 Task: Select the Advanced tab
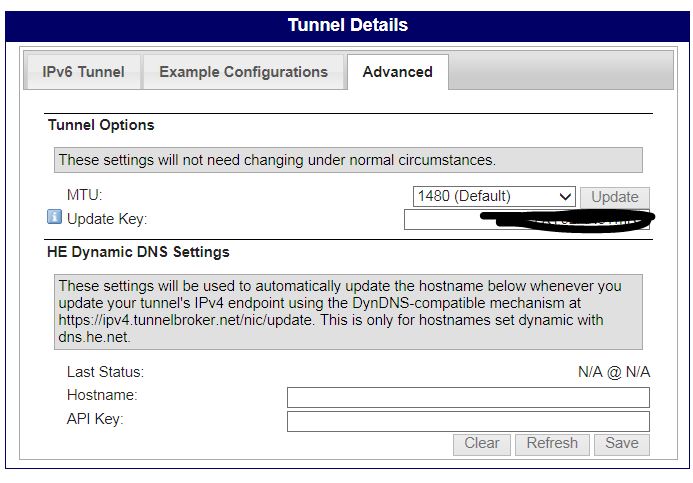point(397,72)
